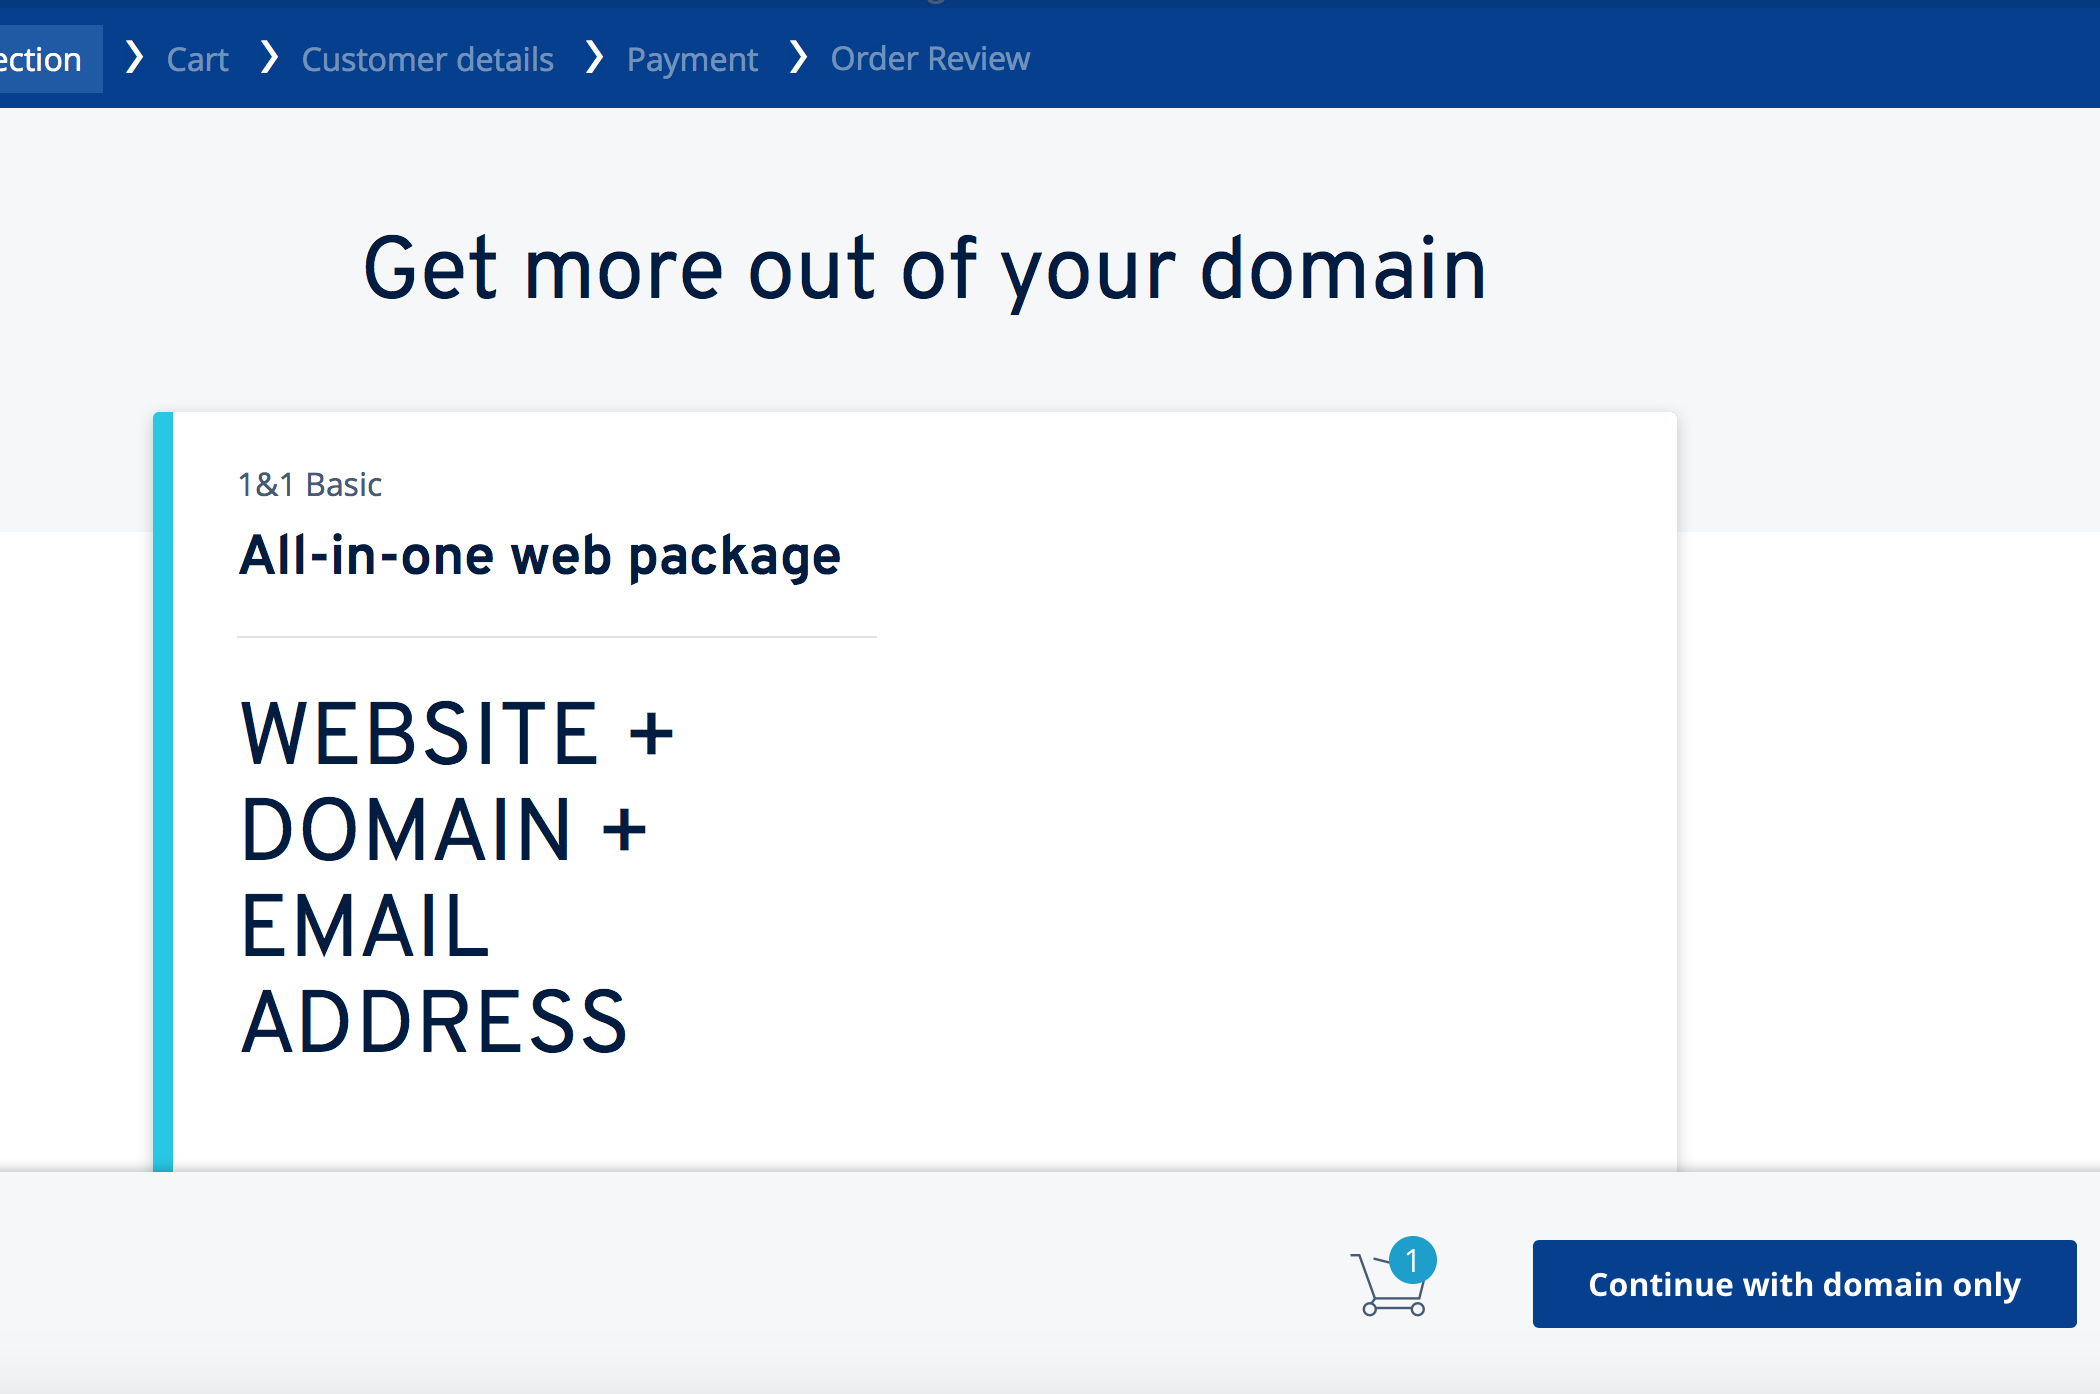Navigate to Order Review step
2100x1394 pixels.
click(930, 59)
